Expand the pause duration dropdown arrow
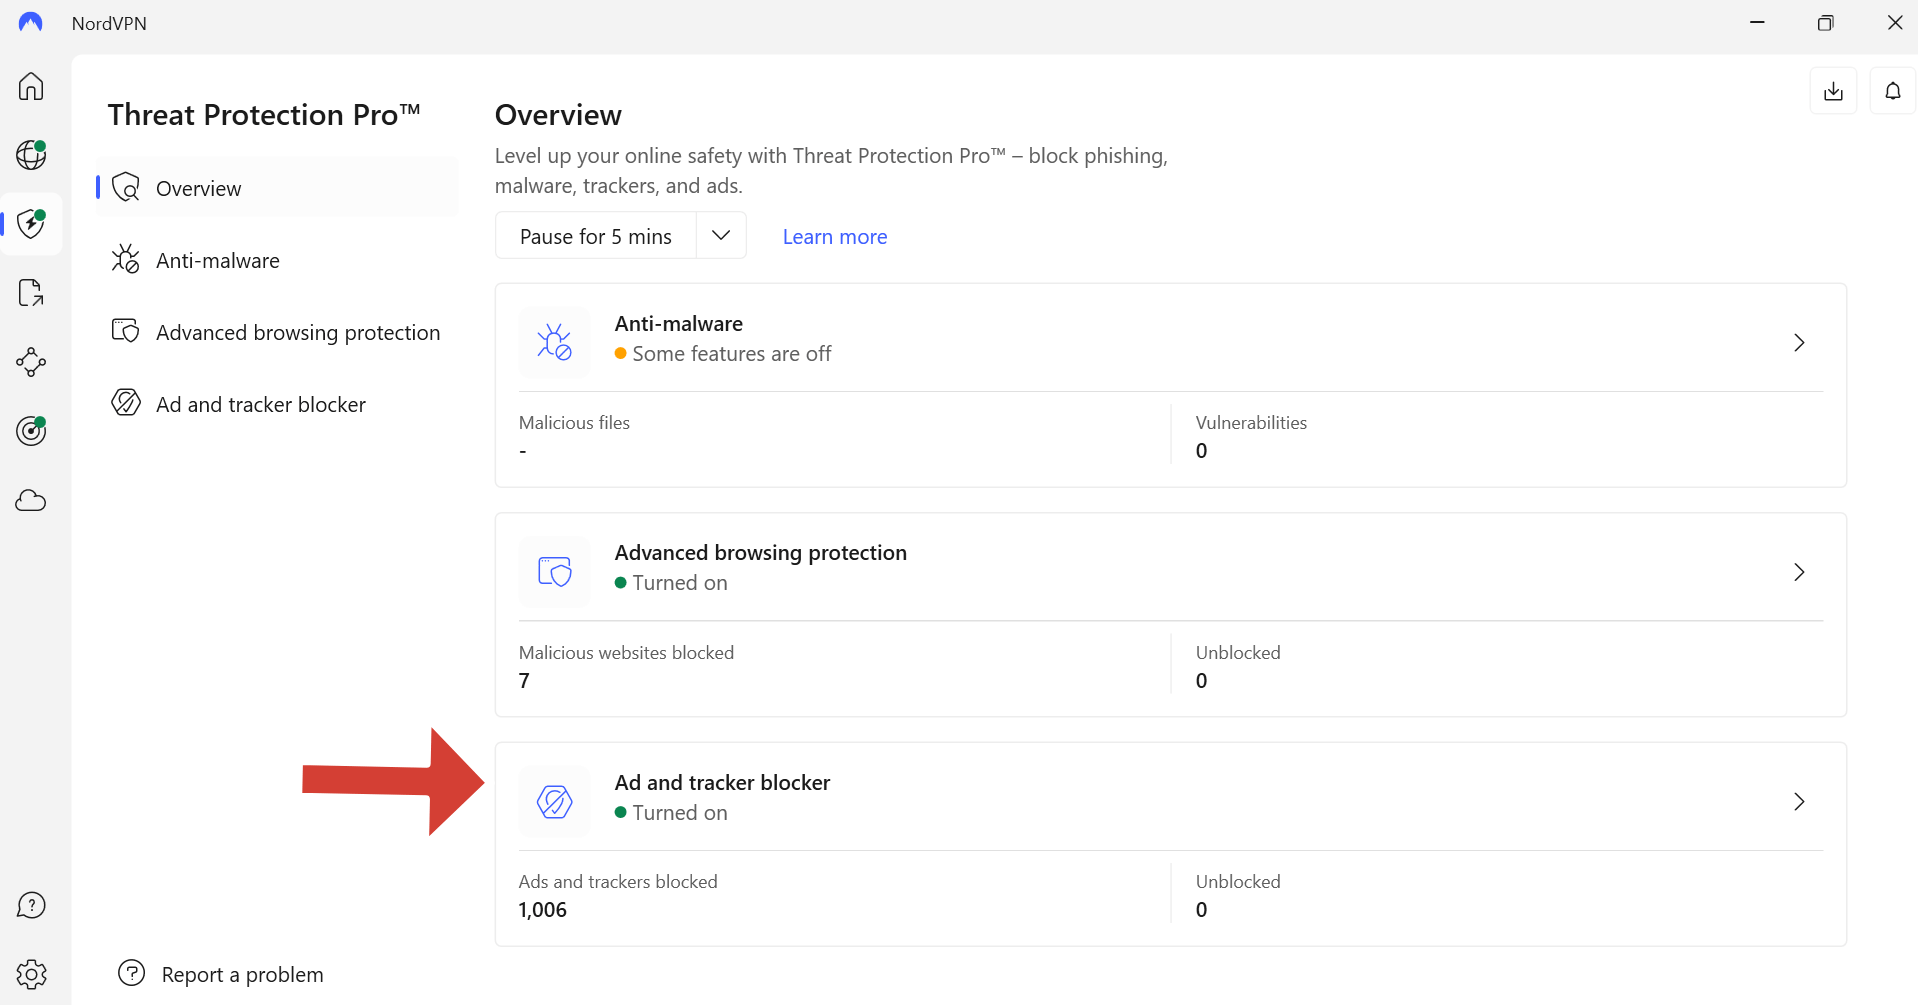 tap(721, 235)
